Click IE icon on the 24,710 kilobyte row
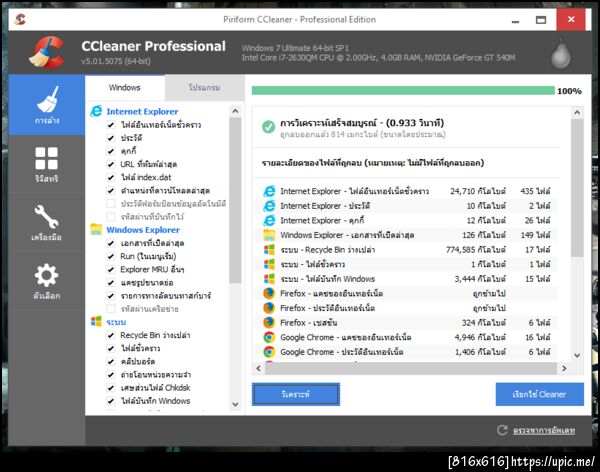This screenshot has width=600, height=472. click(x=269, y=191)
